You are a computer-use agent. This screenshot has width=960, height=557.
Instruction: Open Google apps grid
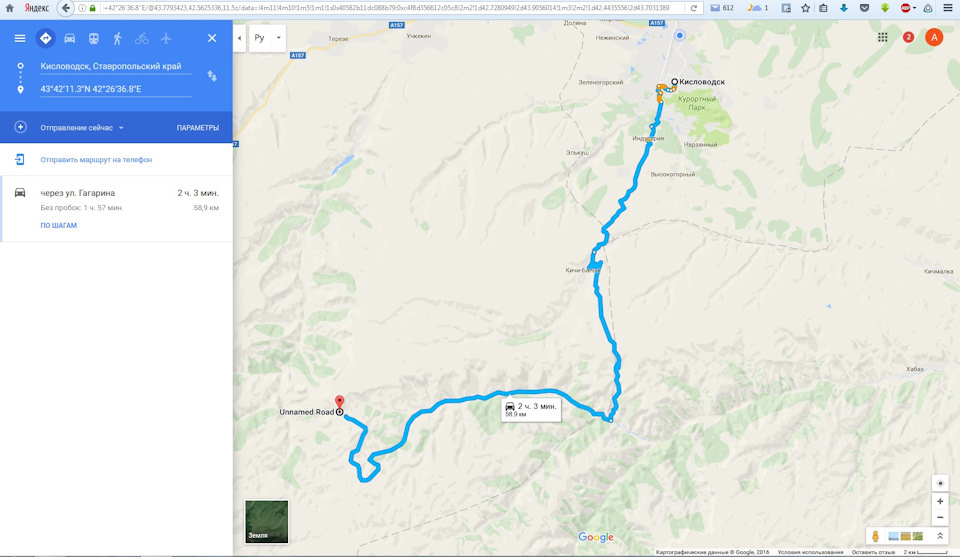882,37
